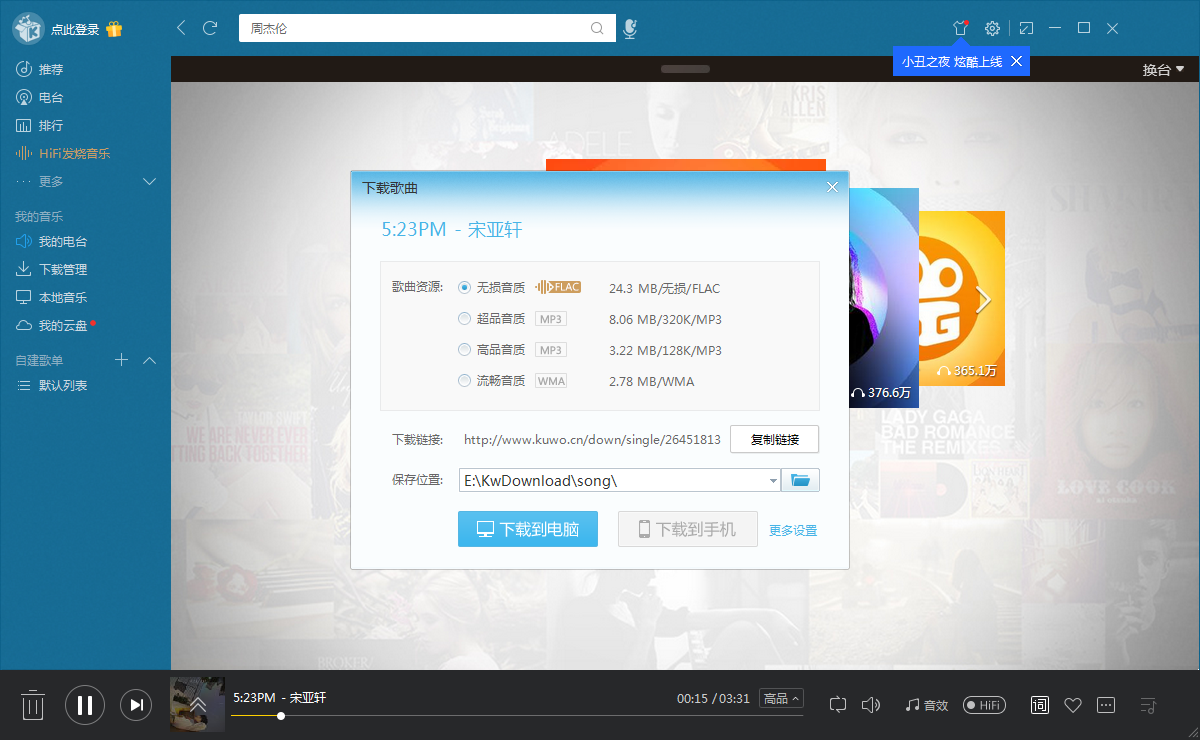Open 下载管理 in sidebar
This screenshot has width=1200, height=740.
click(62, 269)
